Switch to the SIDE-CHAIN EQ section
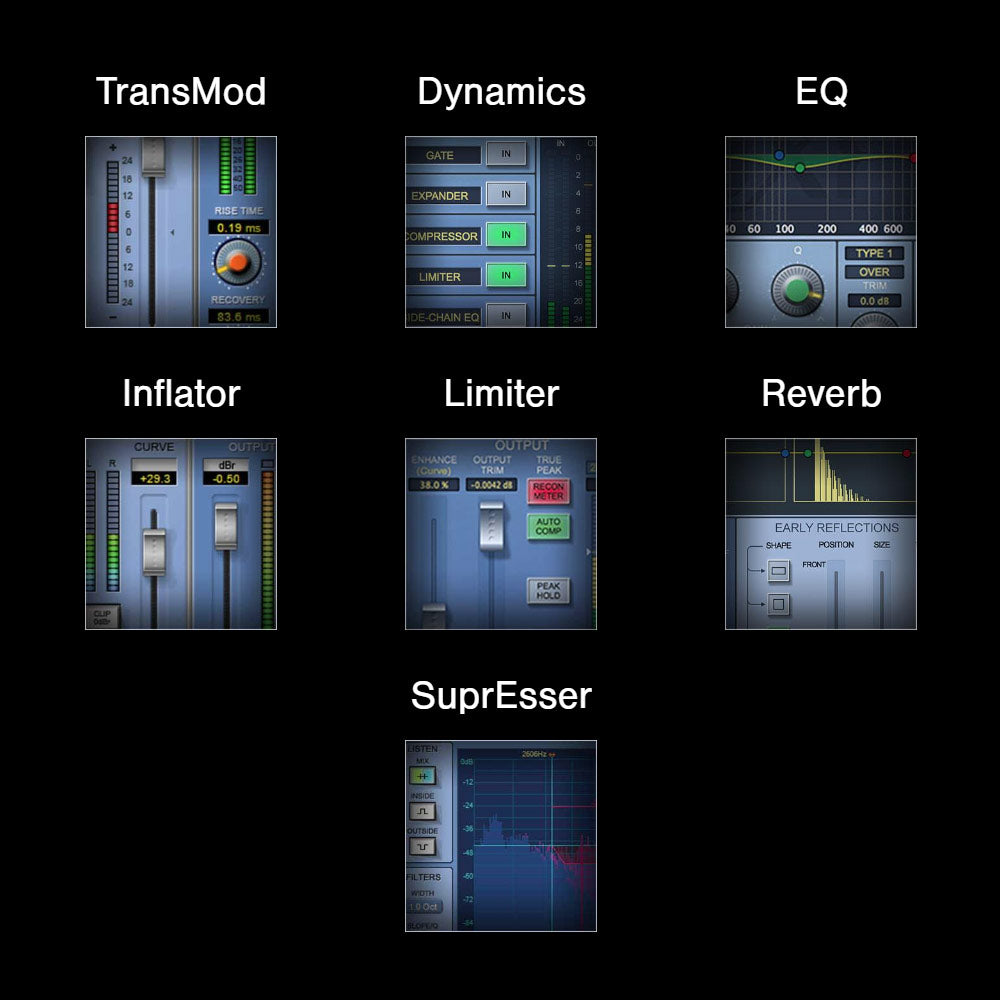 (x=440, y=315)
